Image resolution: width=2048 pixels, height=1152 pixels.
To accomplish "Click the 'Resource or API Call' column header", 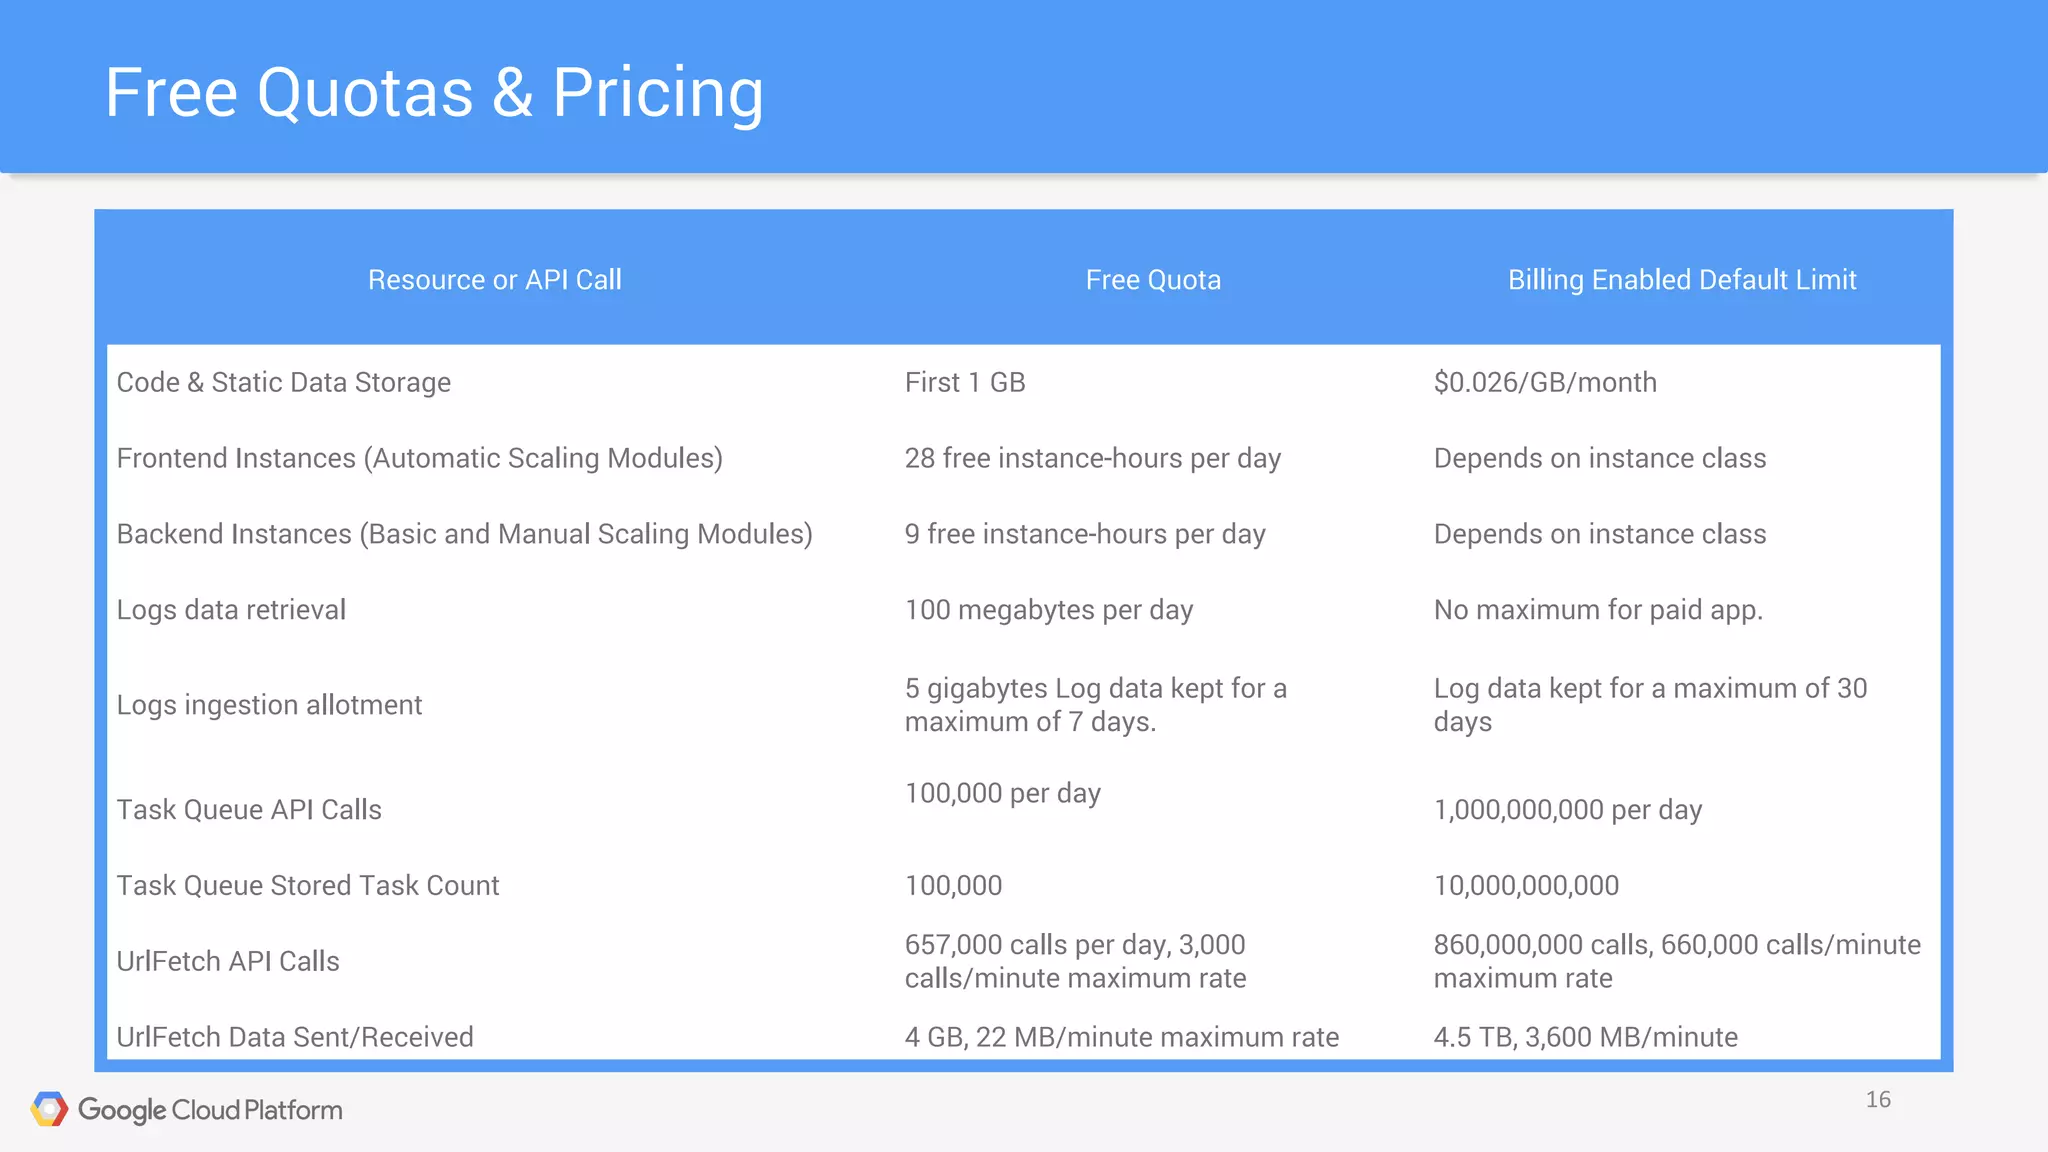I will (495, 280).
